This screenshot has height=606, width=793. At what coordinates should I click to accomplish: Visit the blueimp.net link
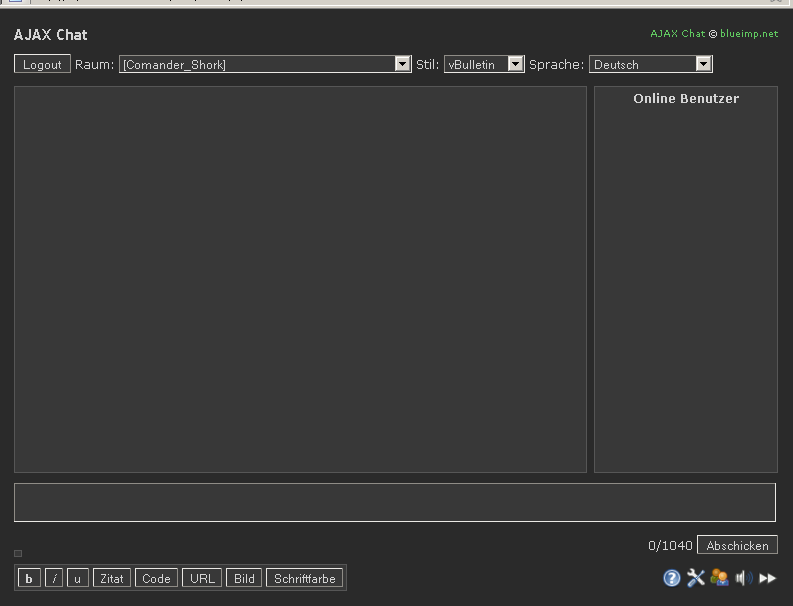tap(749, 33)
